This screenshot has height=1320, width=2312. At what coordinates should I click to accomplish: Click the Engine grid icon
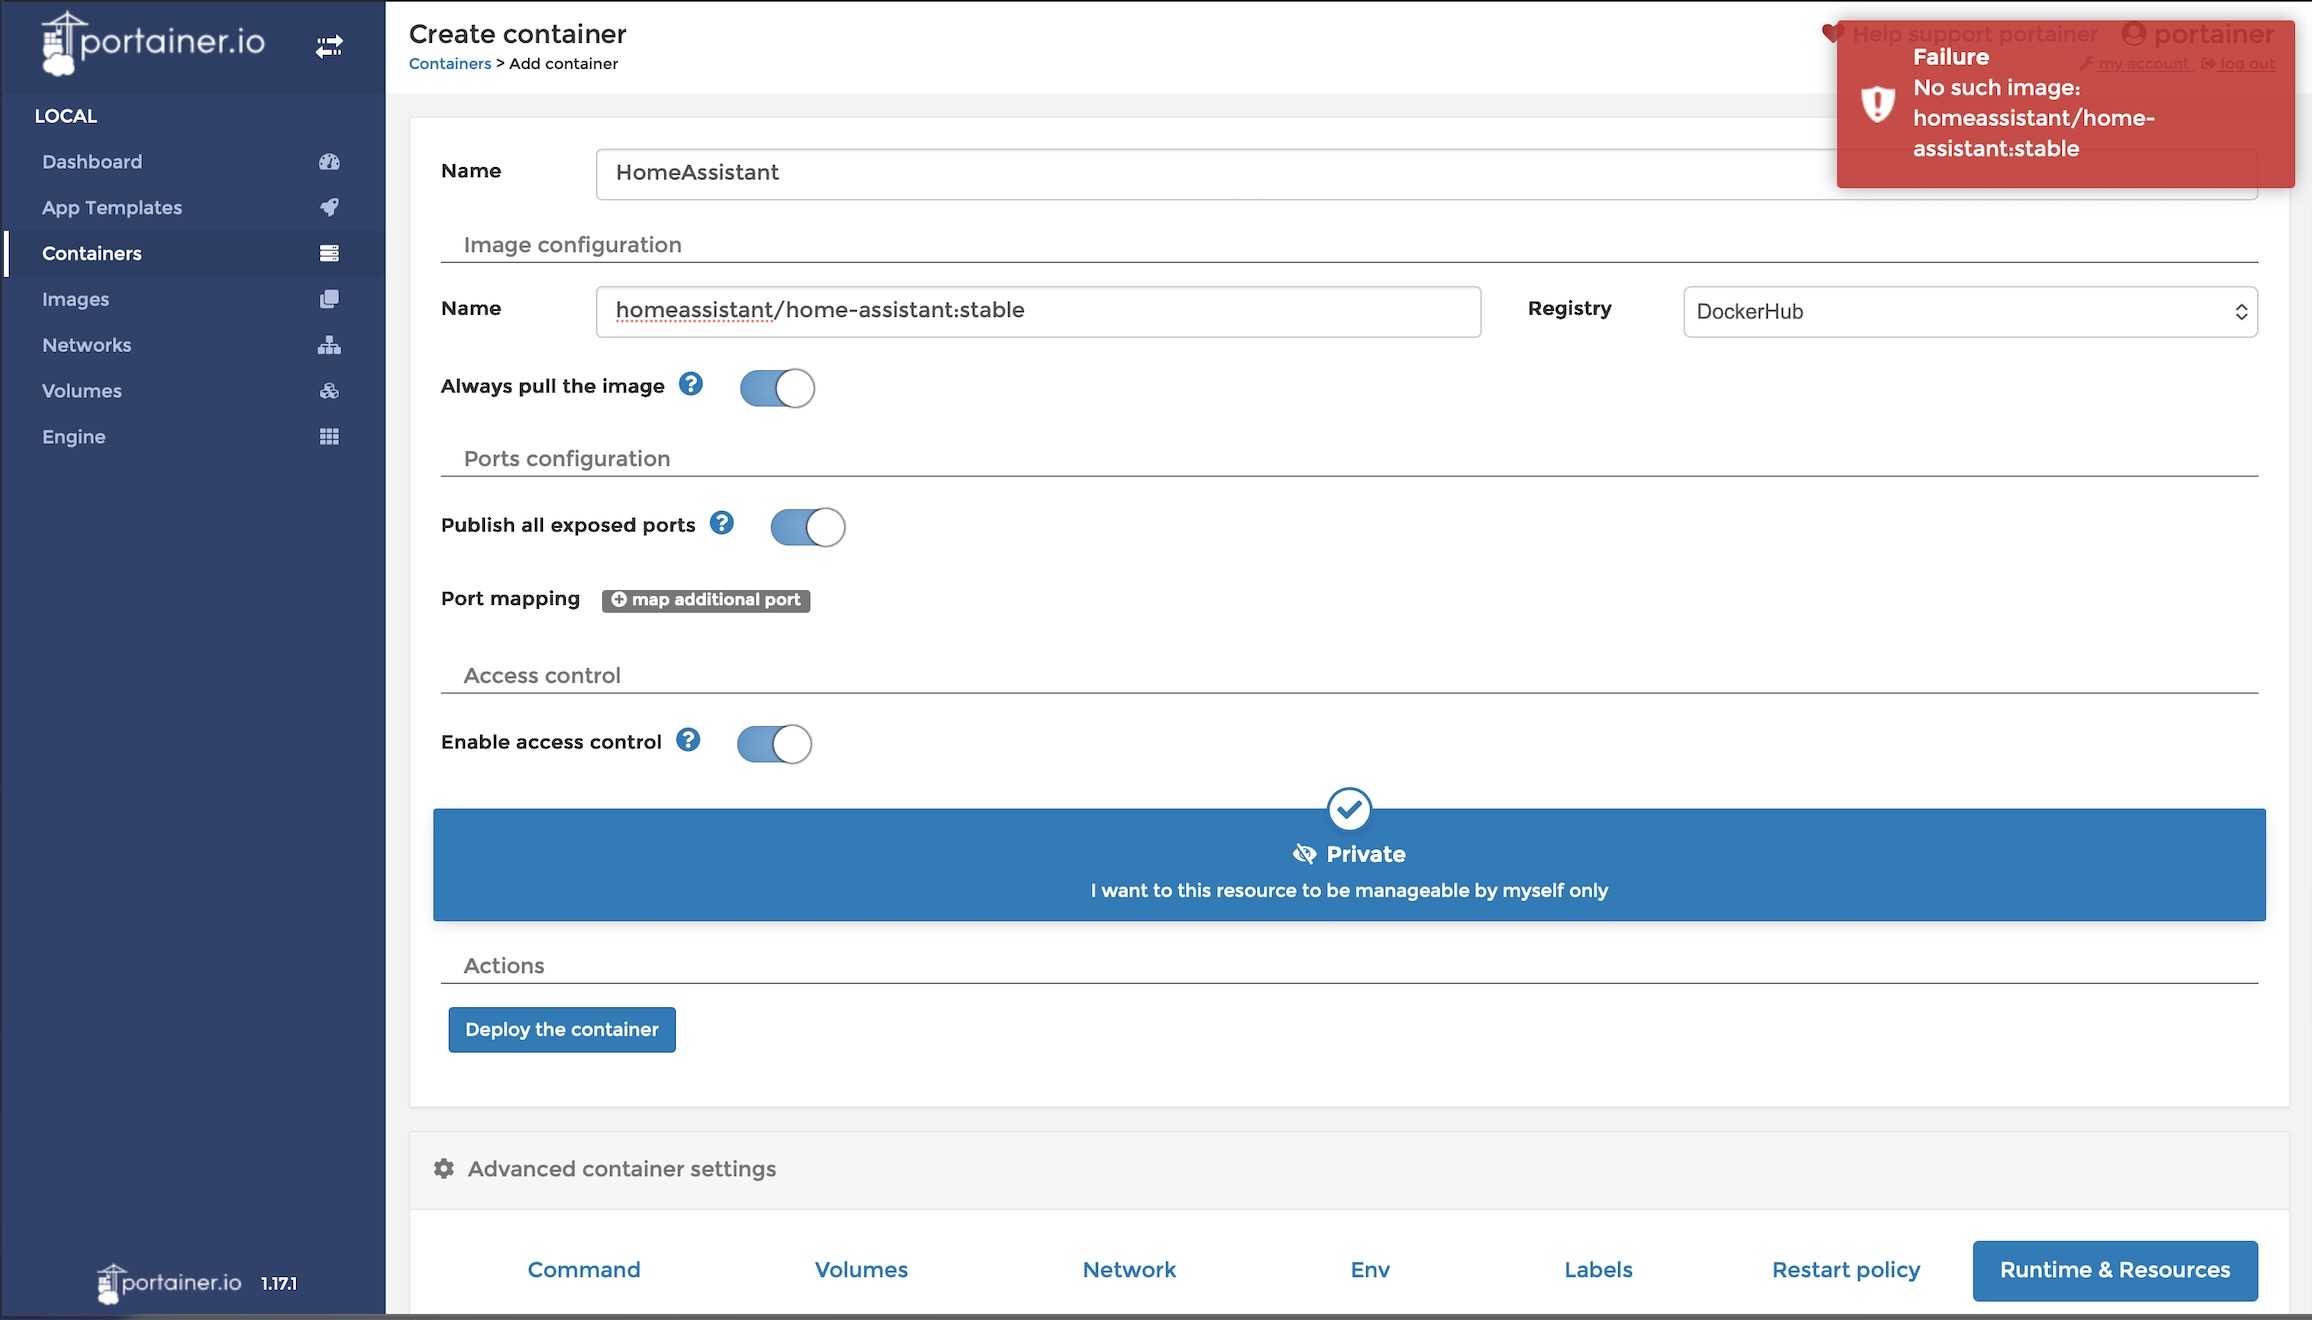329,437
